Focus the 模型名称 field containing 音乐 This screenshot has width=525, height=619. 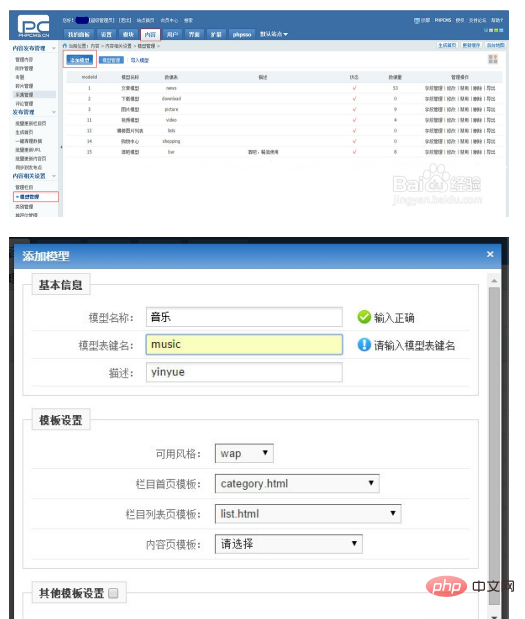(244, 317)
